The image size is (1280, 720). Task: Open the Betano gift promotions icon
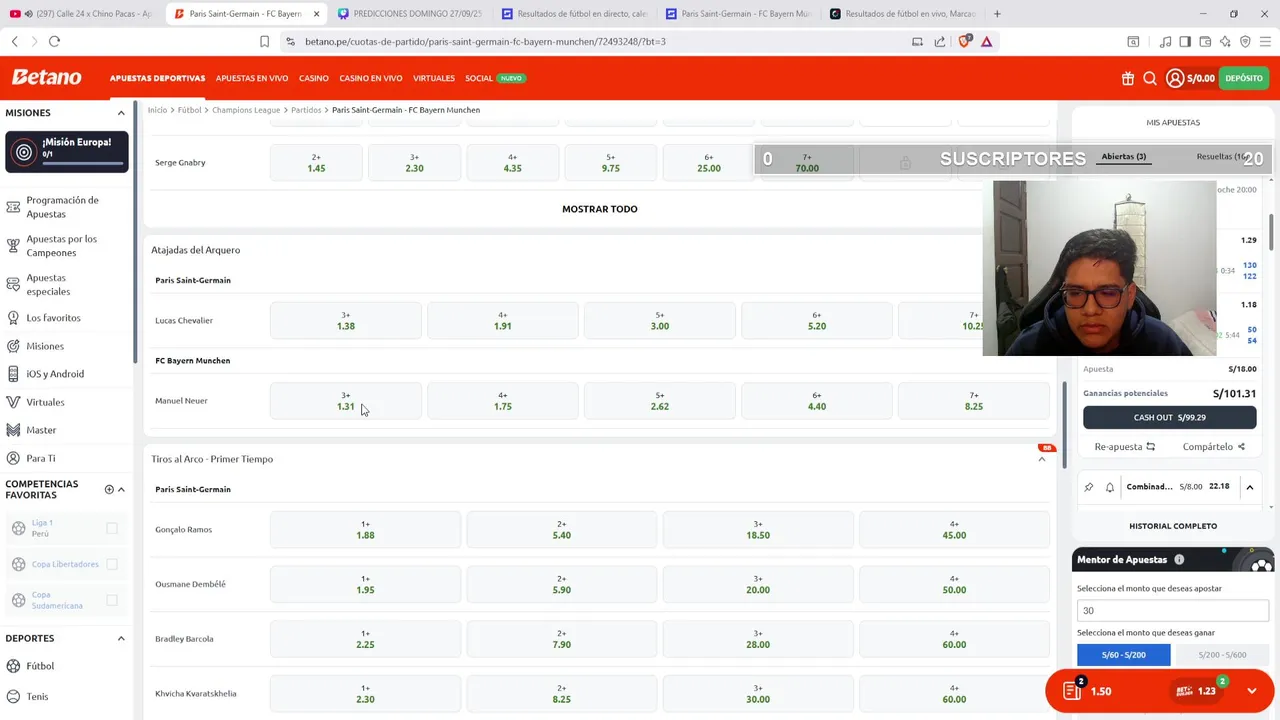pos(1128,78)
